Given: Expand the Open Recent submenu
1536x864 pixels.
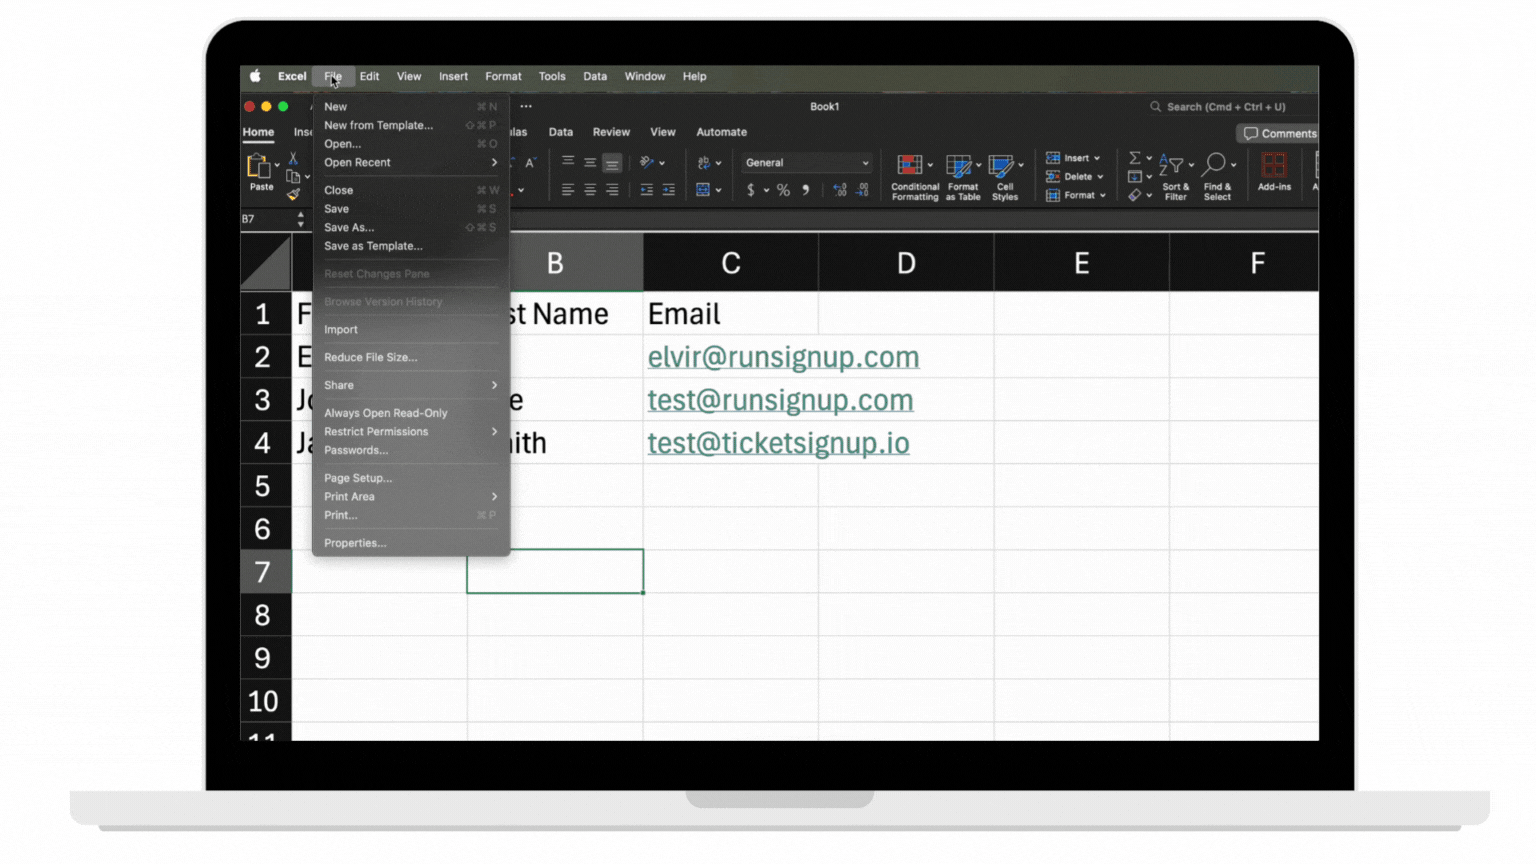Looking at the screenshot, I should (x=410, y=162).
